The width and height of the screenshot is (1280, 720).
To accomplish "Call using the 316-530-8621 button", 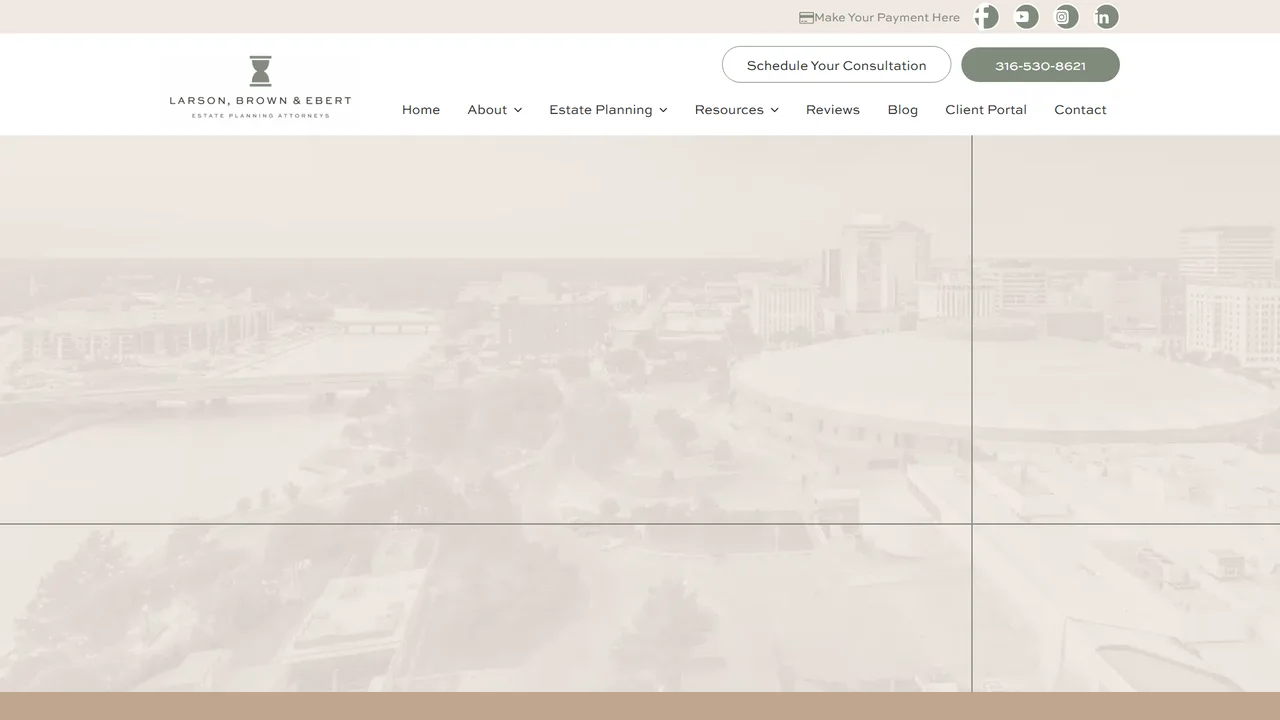I will click(1040, 65).
